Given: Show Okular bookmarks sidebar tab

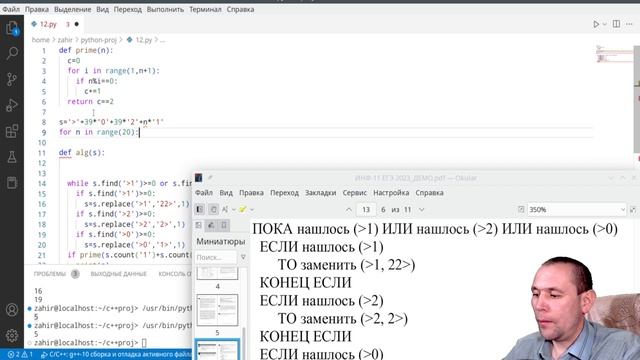Looking at the screenshot, I should (x=224, y=225).
